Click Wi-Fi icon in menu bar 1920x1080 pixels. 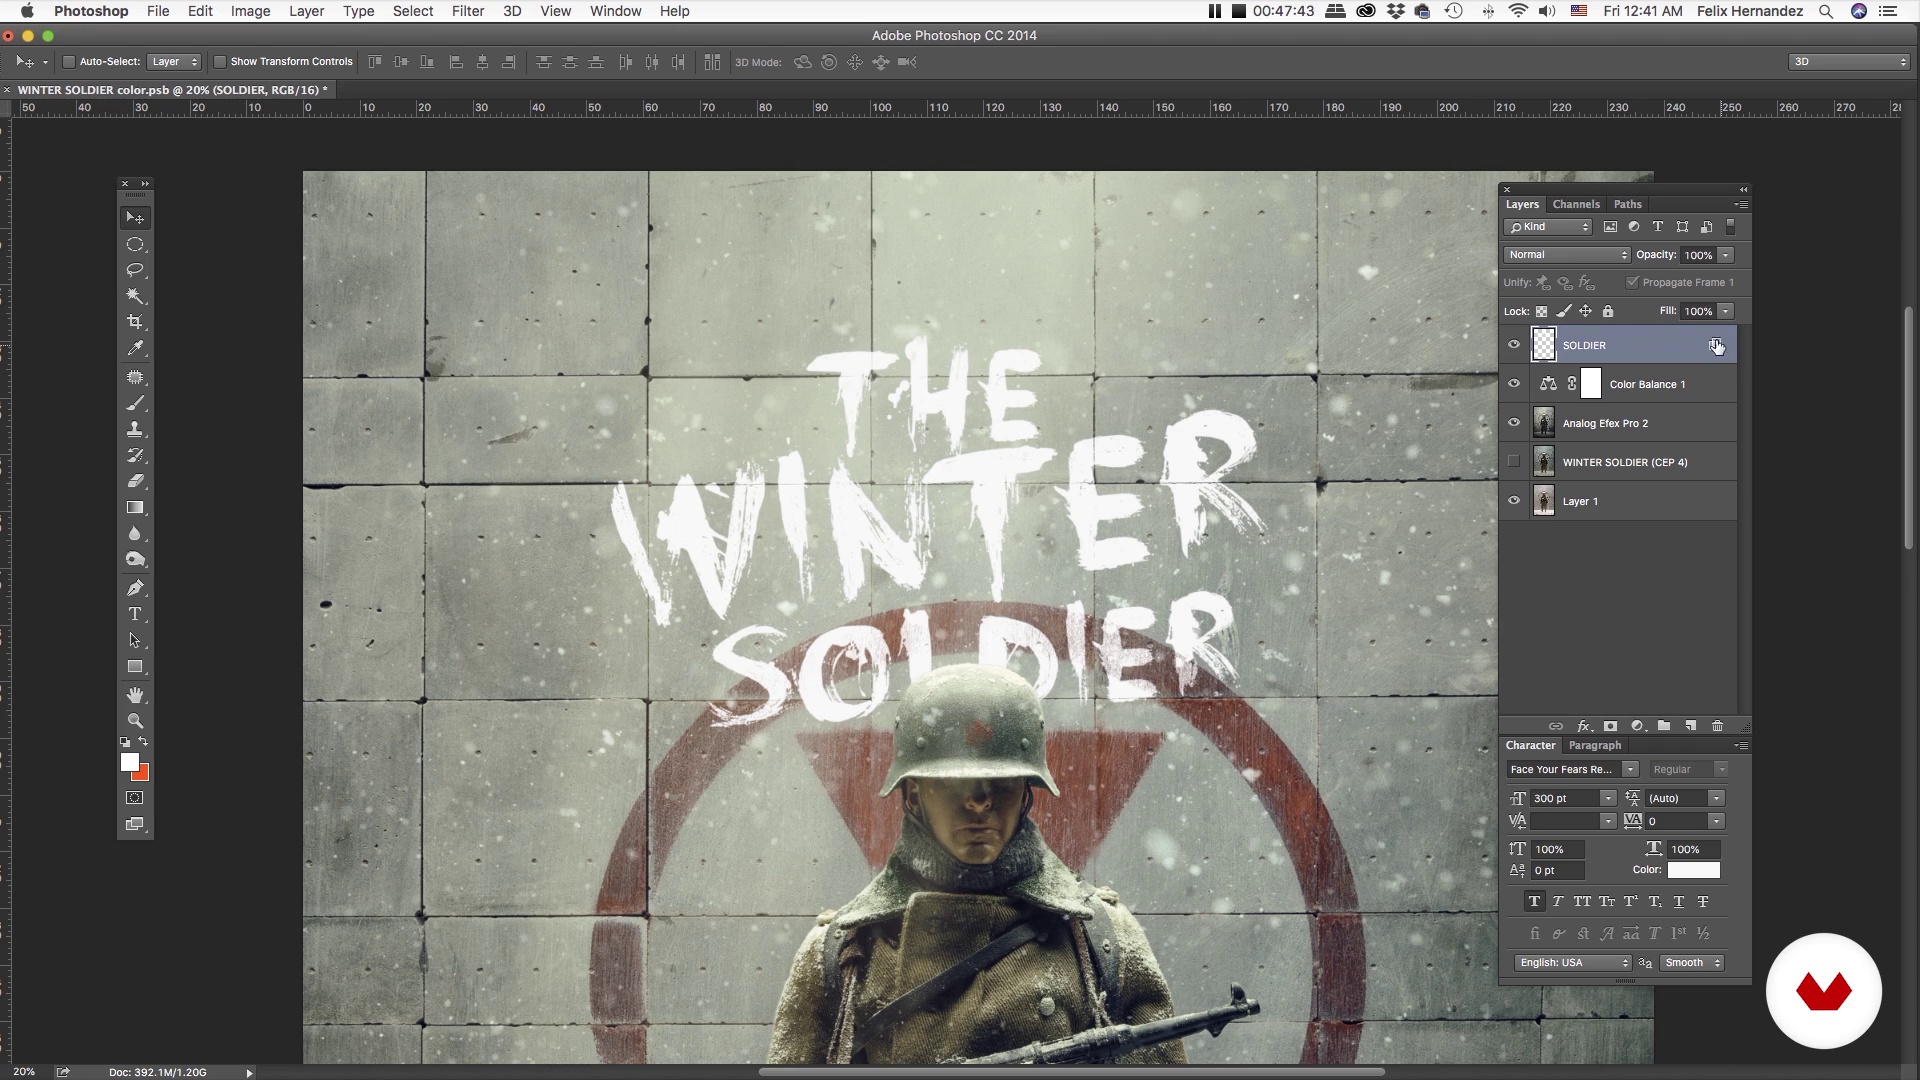(1518, 11)
